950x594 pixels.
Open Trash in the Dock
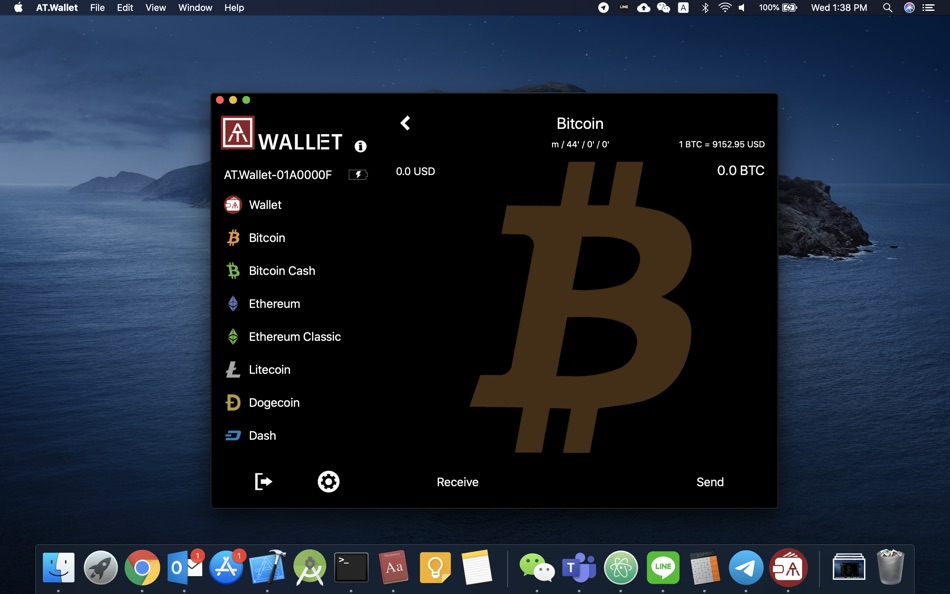[x=890, y=568]
